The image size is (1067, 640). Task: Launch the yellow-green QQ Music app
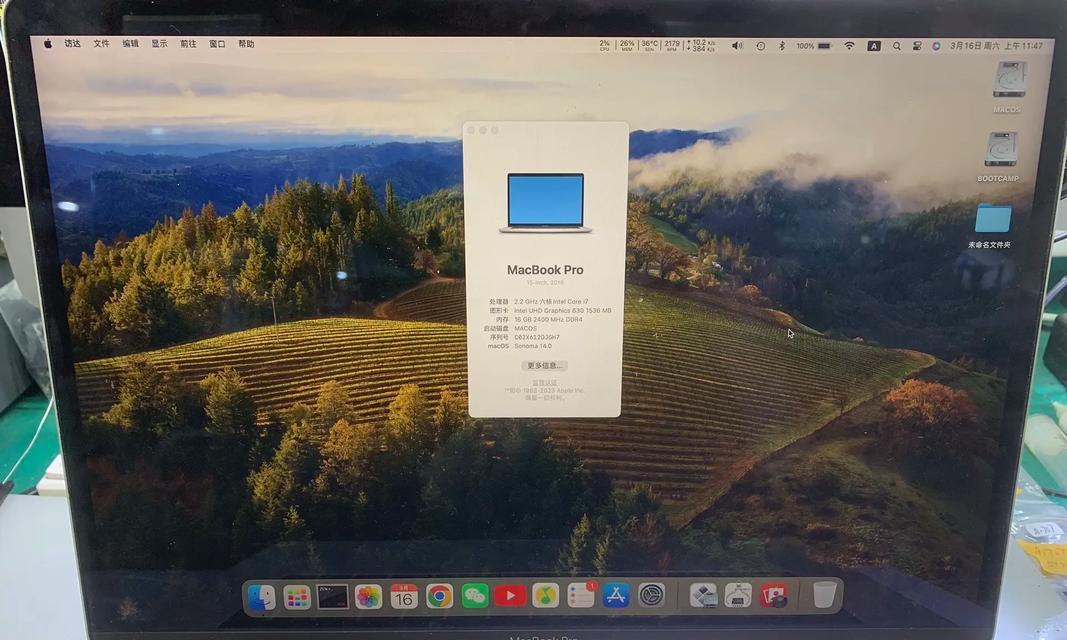pos(546,596)
